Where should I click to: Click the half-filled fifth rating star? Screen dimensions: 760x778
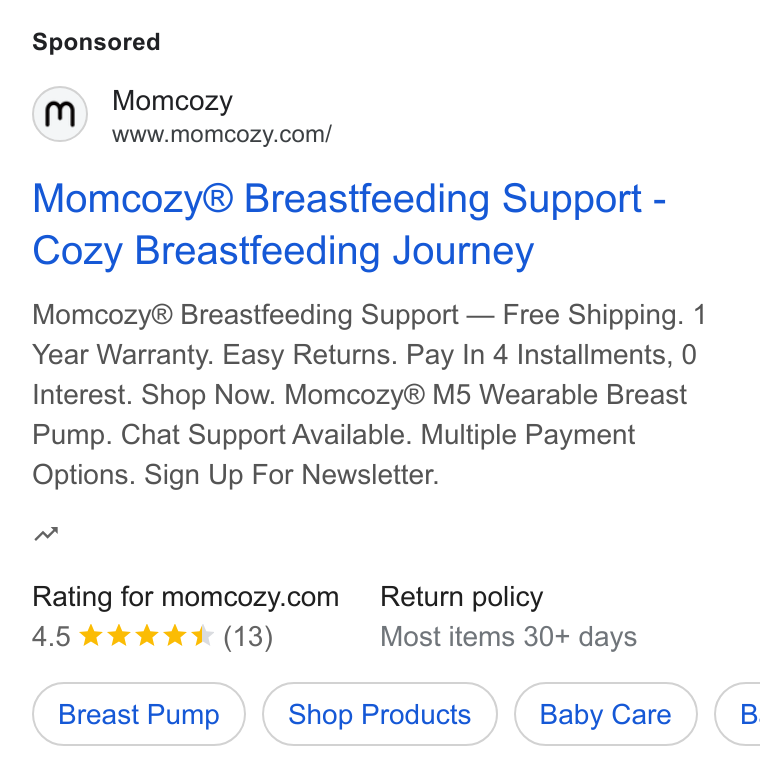(x=202, y=636)
